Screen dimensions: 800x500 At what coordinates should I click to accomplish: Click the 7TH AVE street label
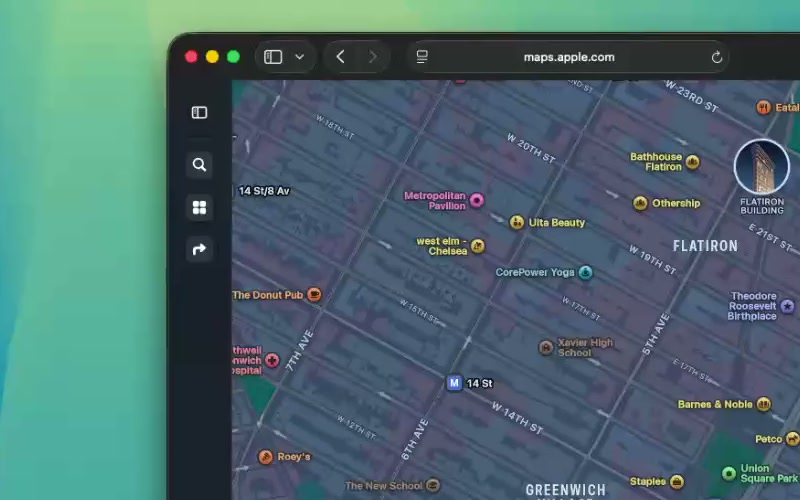coord(299,351)
